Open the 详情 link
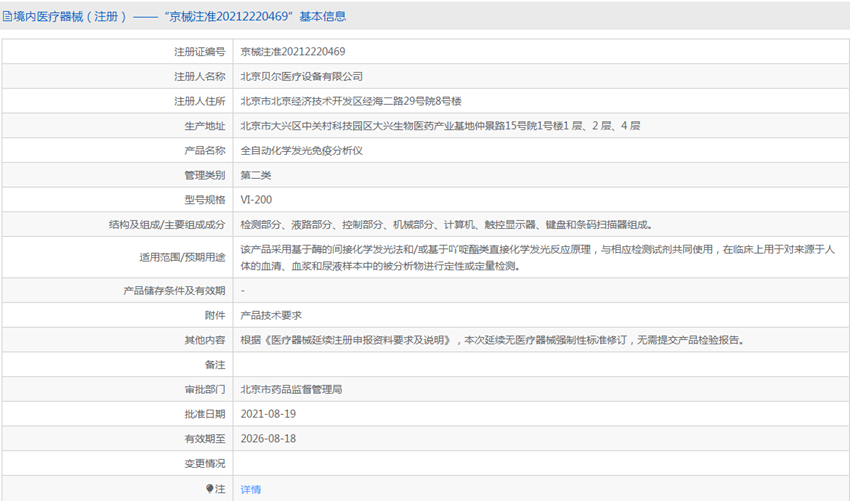Viewport: 850px width, 501px height. coord(250,489)
